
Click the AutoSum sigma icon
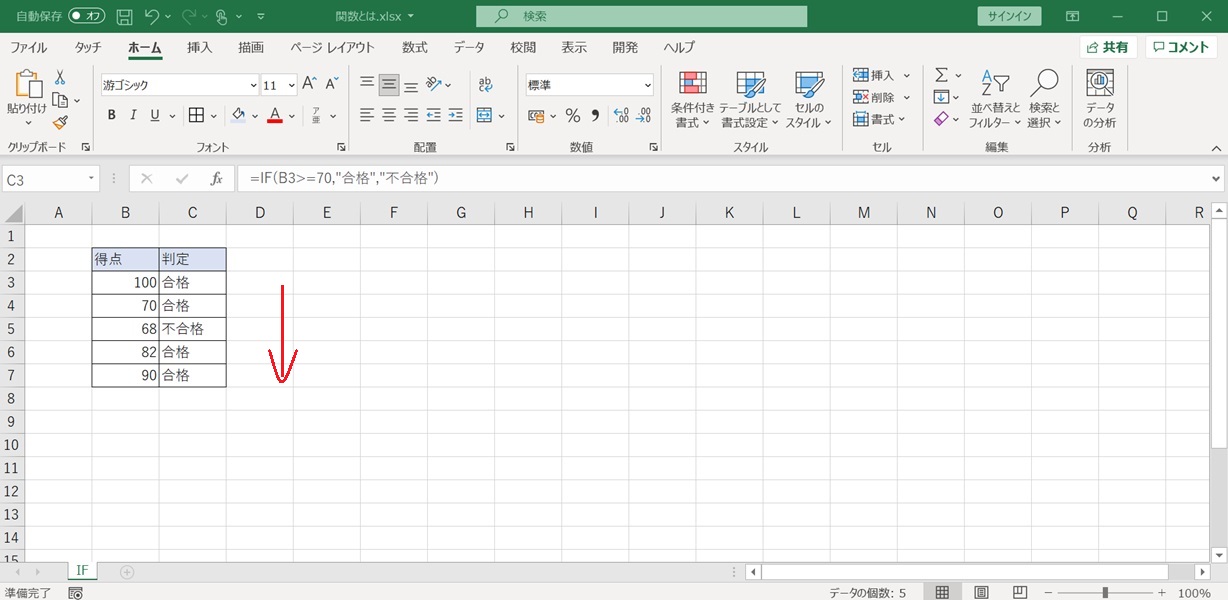pos(941,75)
